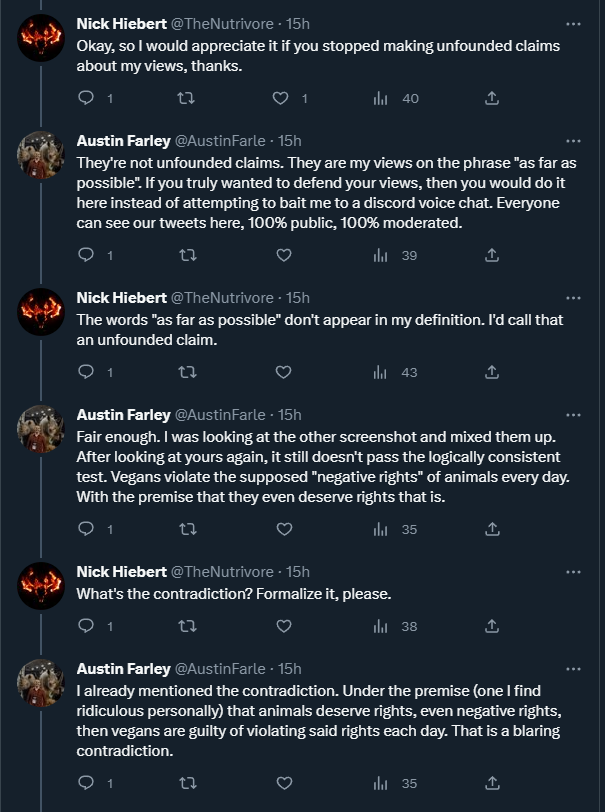Open the 15h timestamp on Austin's last tweet
This screenshot has height=812, width=605.
click(x=290, y=668)
